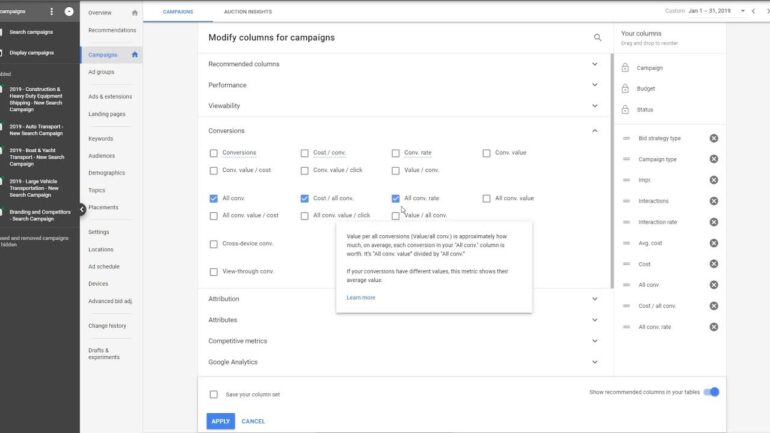
Task: Enable the Cross-device conv. checkbox
Action: (x=214, y=244)
